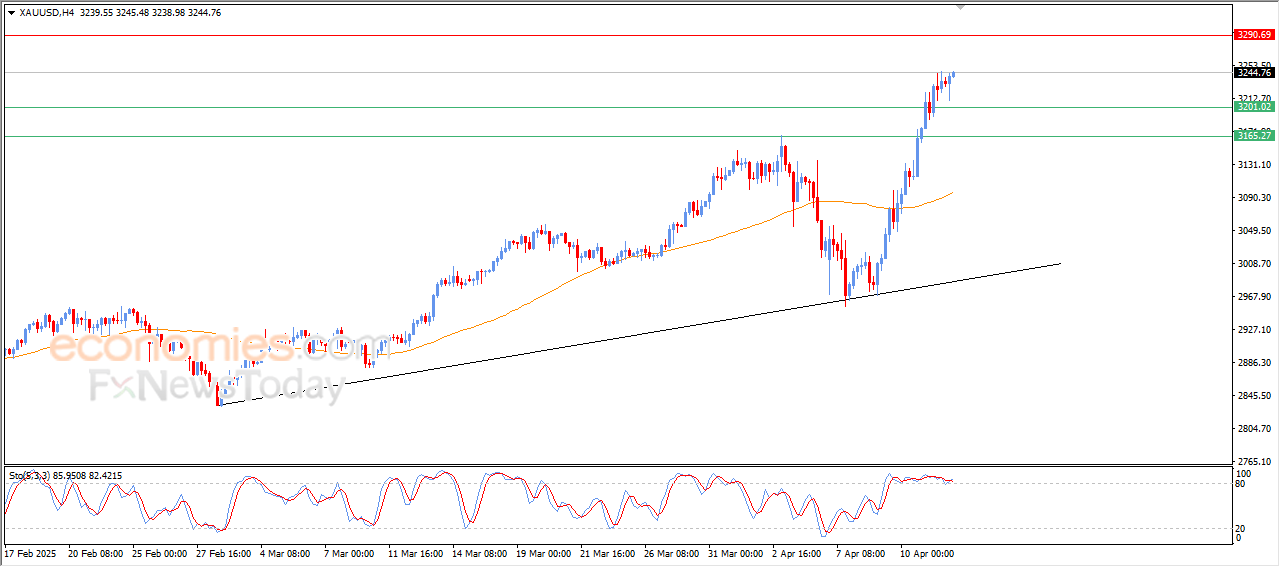Select the red 3290.69 price label
Image resolution: width=1280 pixels, height=567 pixels.
click(1254, 35)
